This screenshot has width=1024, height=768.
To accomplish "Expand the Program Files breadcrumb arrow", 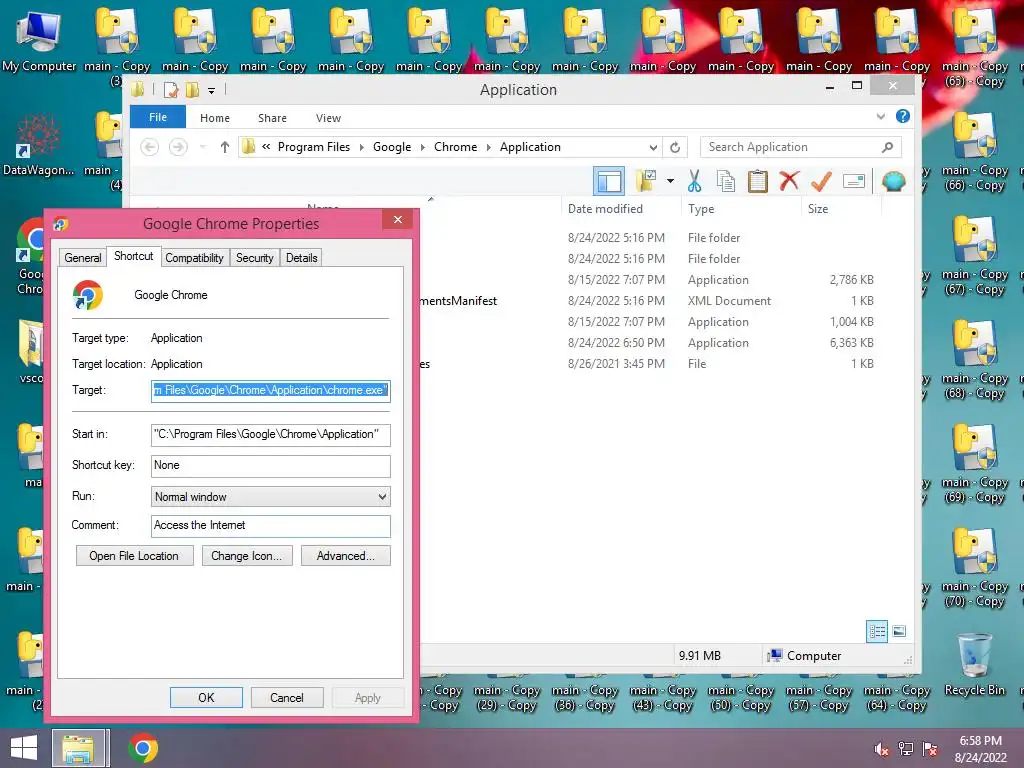I will (x=362, y=148).
